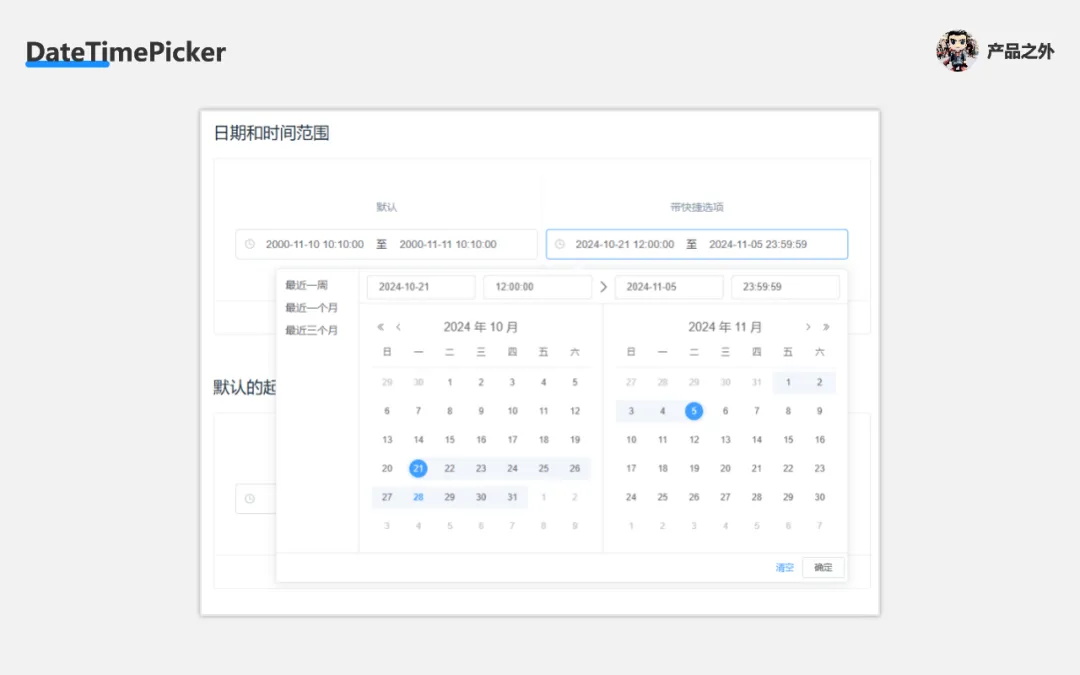
Task: Select November 12 in right calendar
Action: pos(694,439)
